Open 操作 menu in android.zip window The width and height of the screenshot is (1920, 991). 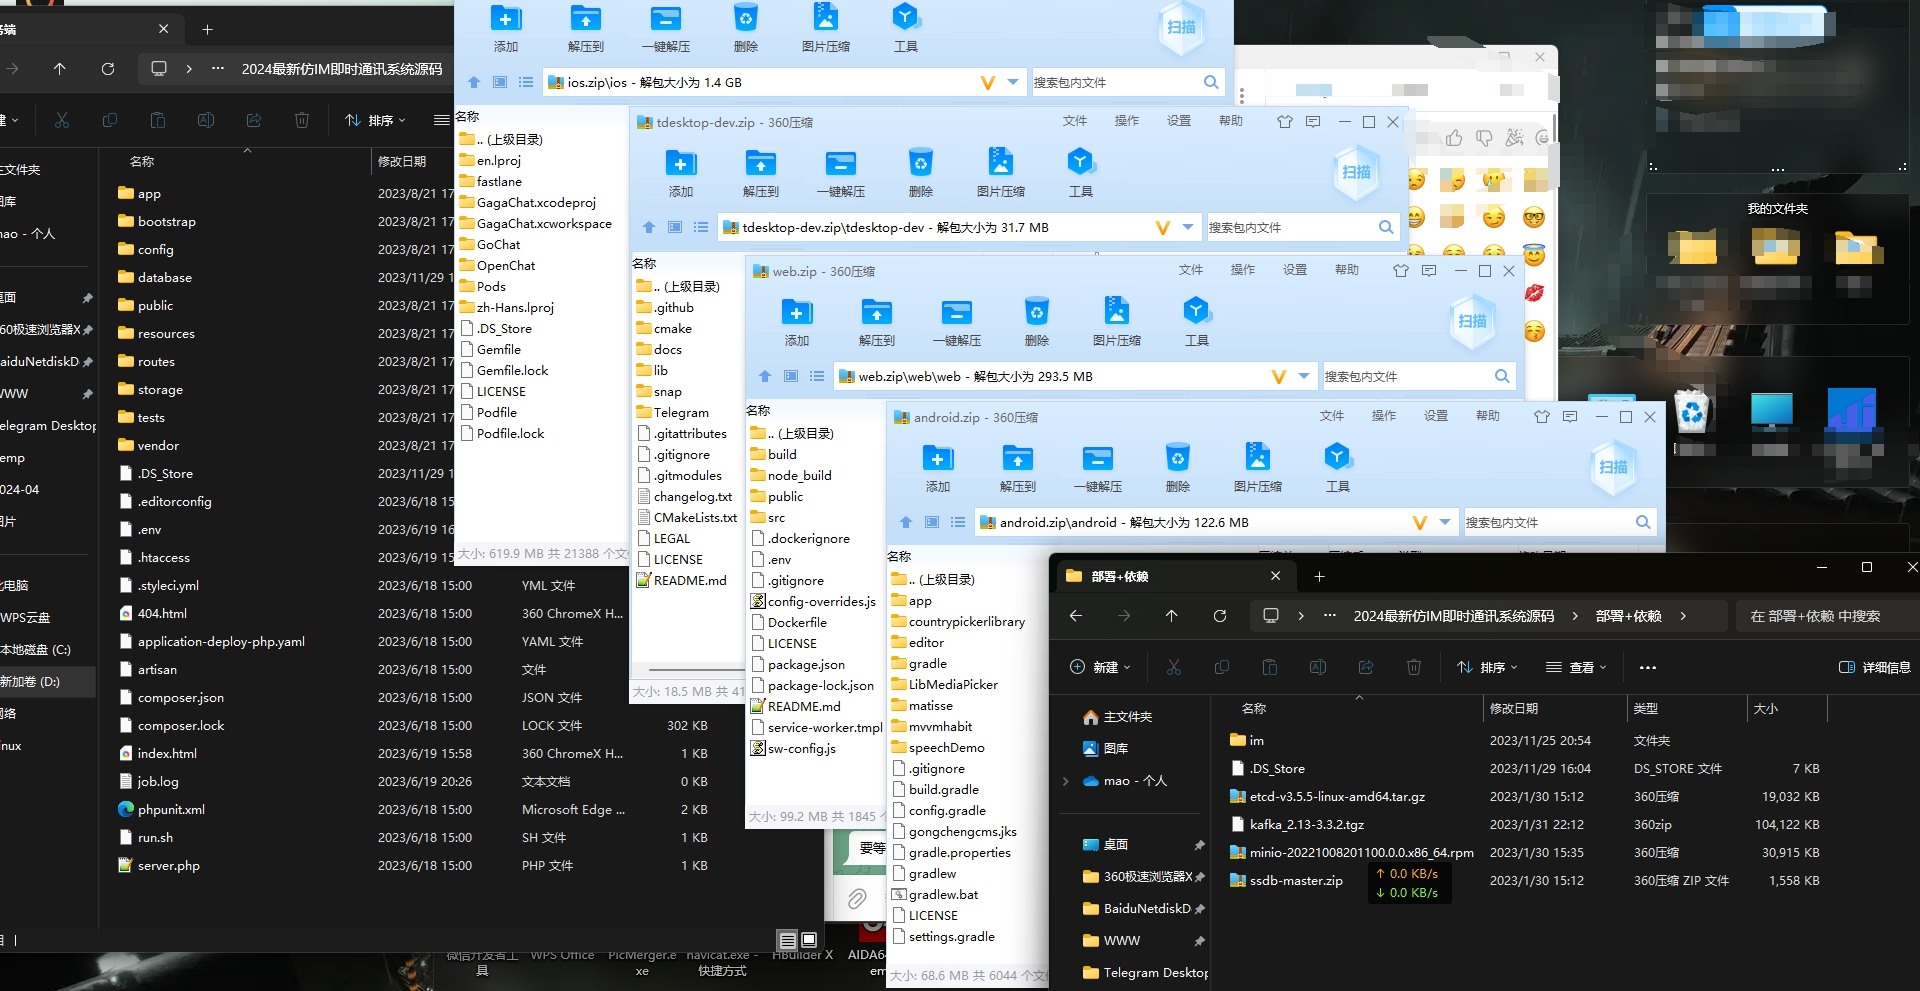point(1383,416)
